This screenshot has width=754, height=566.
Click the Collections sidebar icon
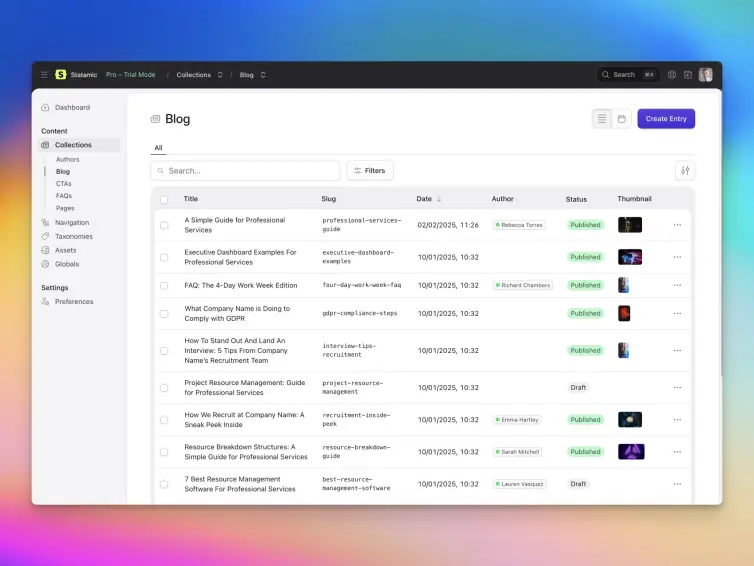pyautogui.click(x=45, y=145)
